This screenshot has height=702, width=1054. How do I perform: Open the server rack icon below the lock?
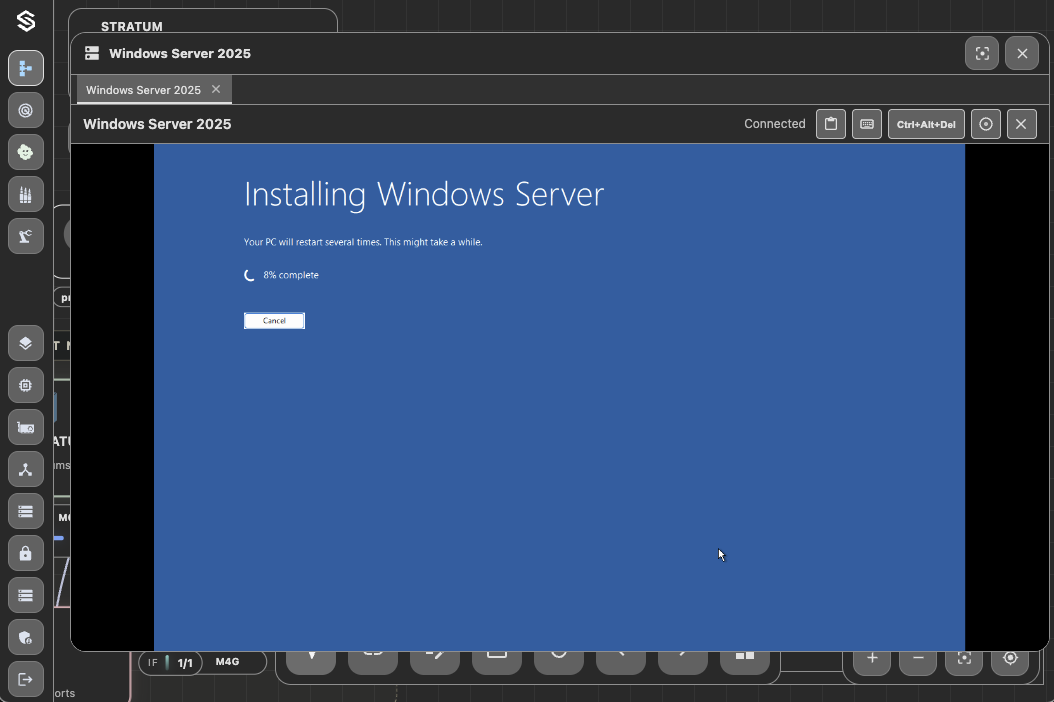26,595
